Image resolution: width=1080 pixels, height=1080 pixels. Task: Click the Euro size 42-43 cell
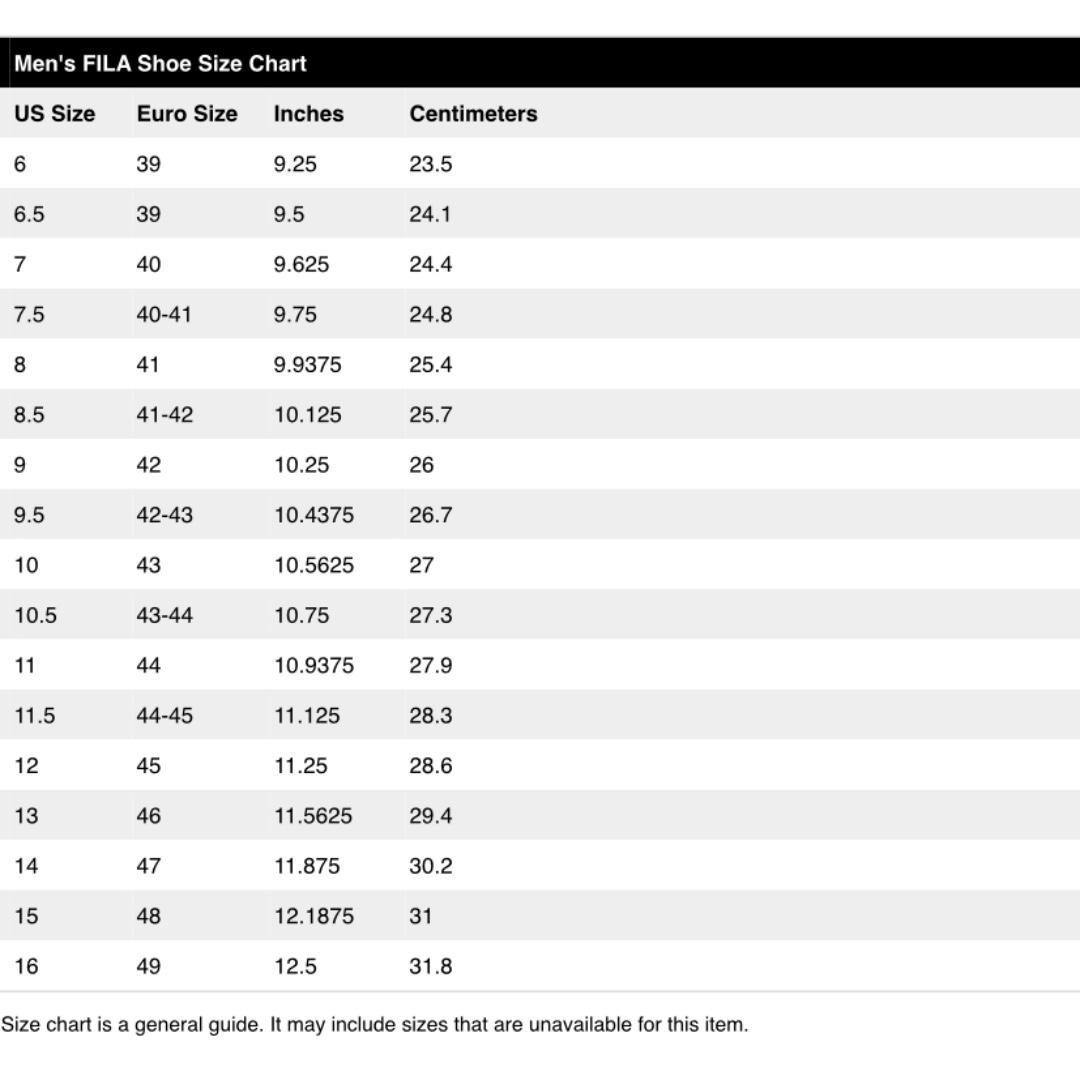click(164, 515)
